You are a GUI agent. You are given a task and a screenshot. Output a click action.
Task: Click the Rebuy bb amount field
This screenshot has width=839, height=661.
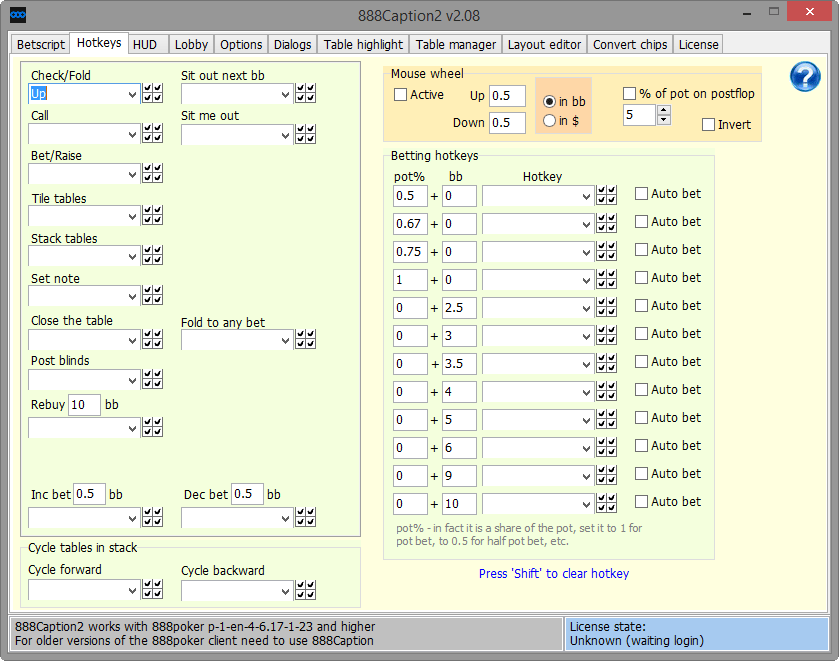pos(84,405)
